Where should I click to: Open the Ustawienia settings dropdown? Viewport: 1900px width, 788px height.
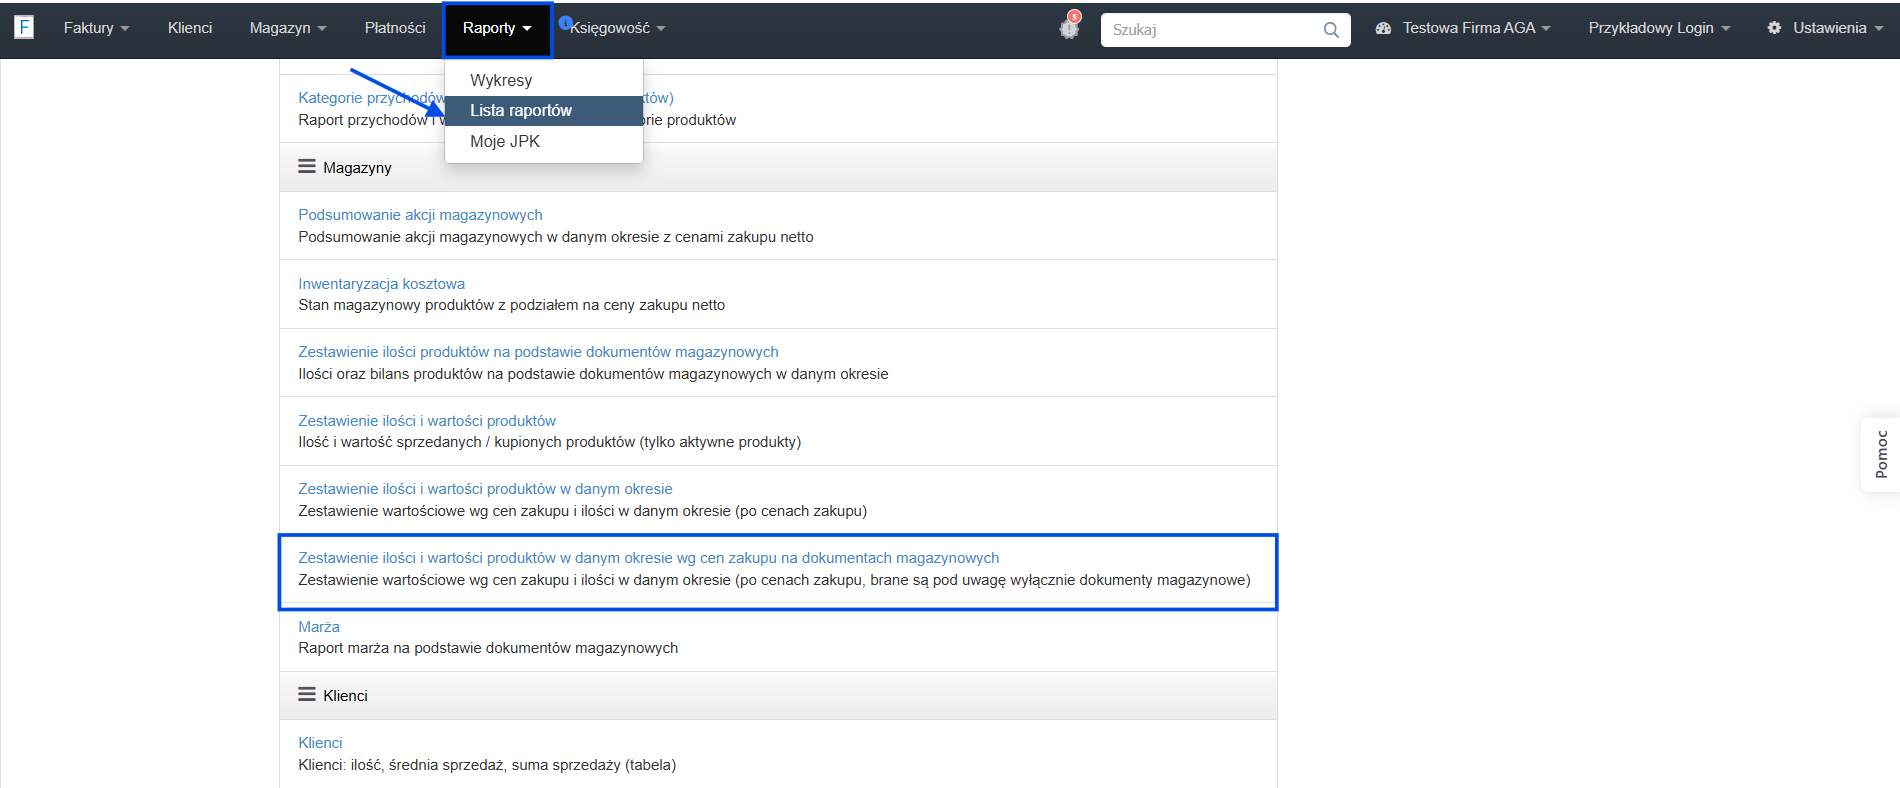tap(1837, 28)
